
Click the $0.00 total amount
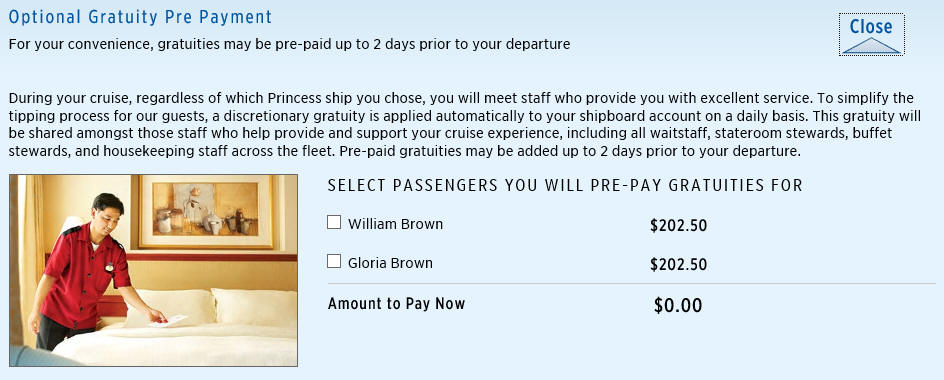pyautogui.click(x=678, y=306)
